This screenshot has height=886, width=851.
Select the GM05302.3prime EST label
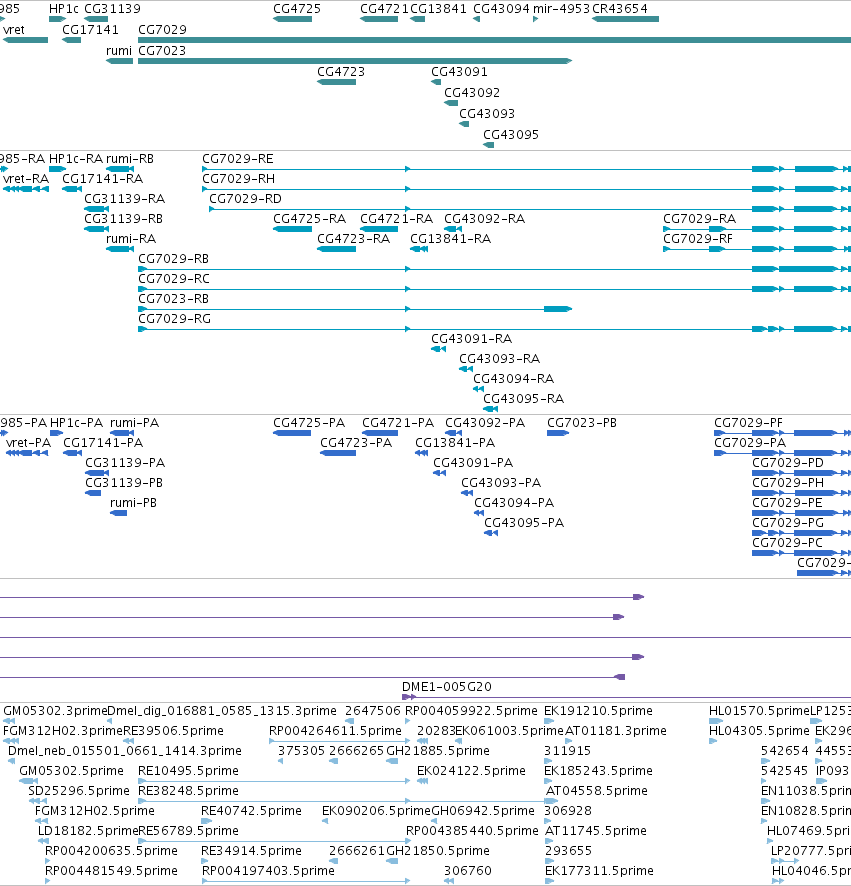click(55, 711)
